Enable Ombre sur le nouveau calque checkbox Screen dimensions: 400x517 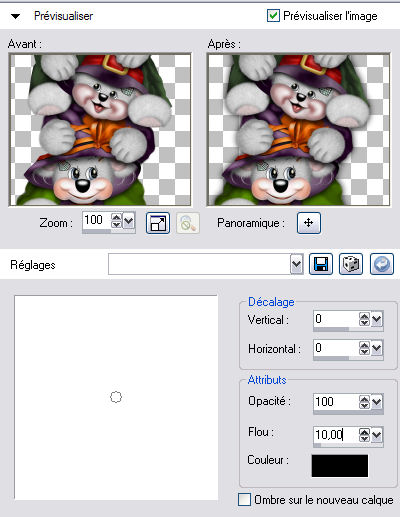(x=244, y=499)
